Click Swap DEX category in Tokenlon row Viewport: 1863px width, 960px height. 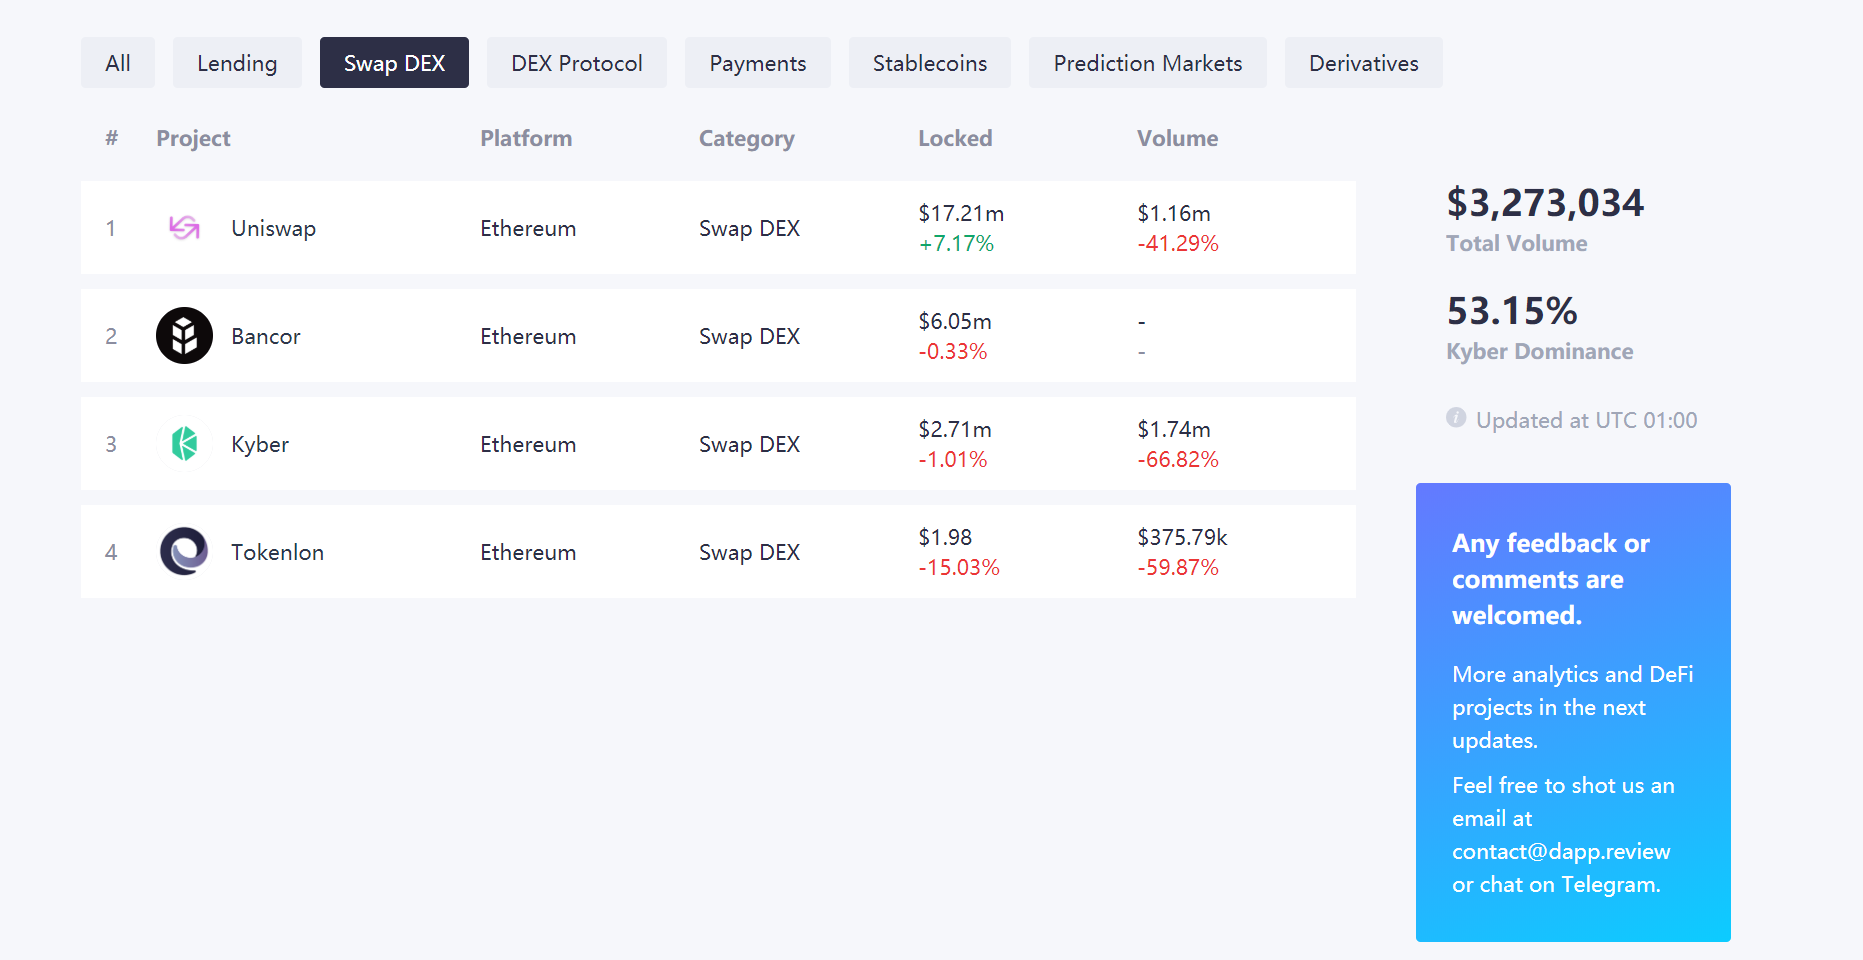click(749, 552)
